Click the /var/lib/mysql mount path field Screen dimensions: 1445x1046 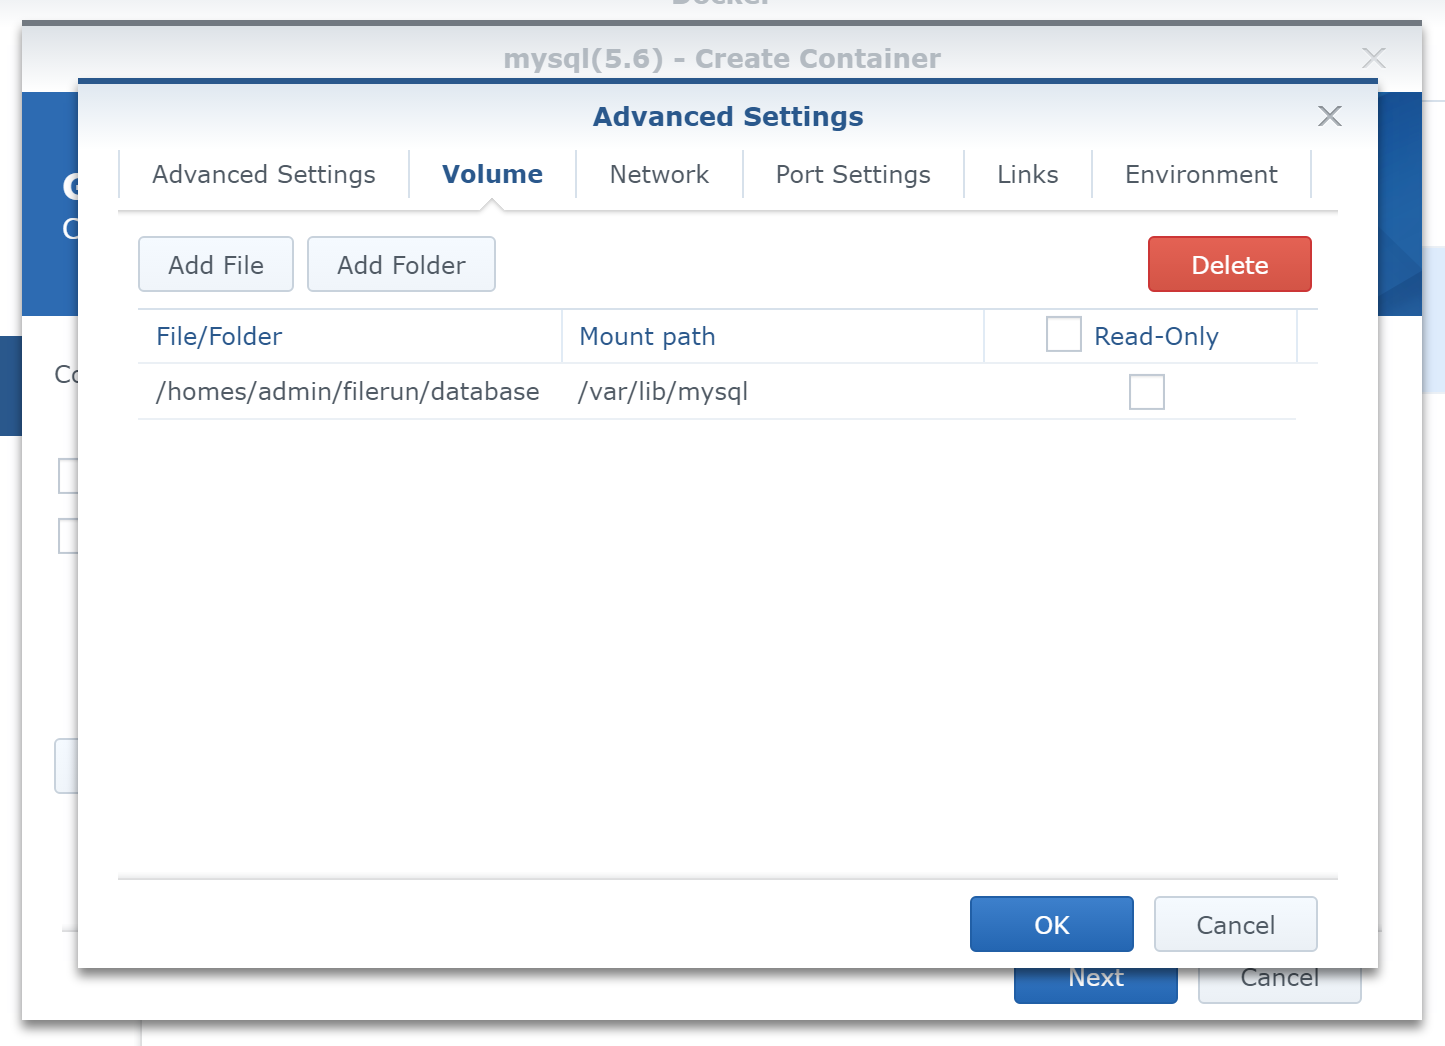(x=663, y=392)
